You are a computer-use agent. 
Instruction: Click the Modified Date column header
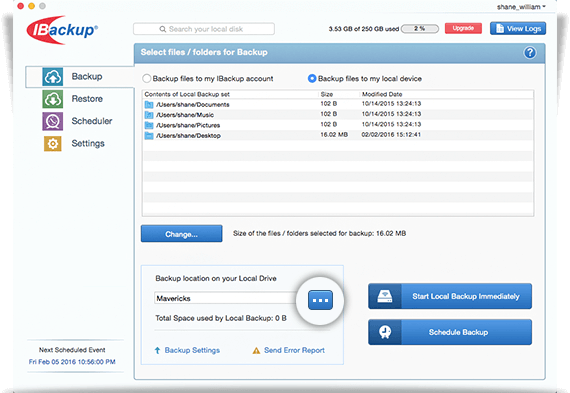382,94
